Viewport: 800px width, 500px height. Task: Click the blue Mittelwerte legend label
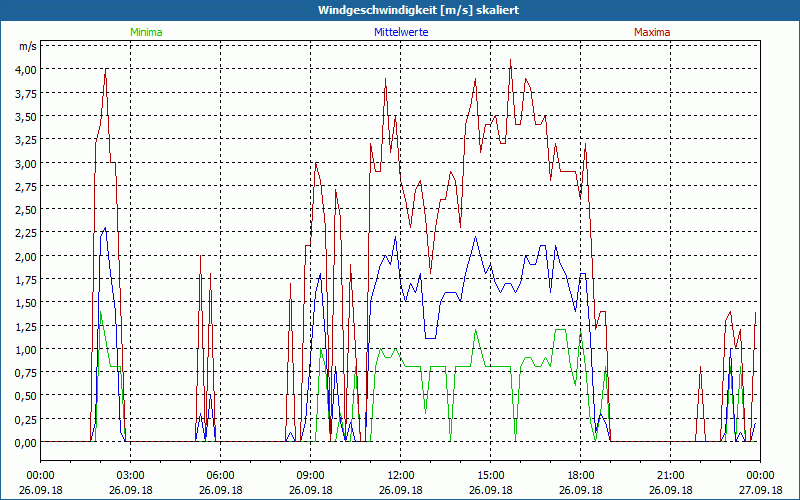(x=401, y=32)
